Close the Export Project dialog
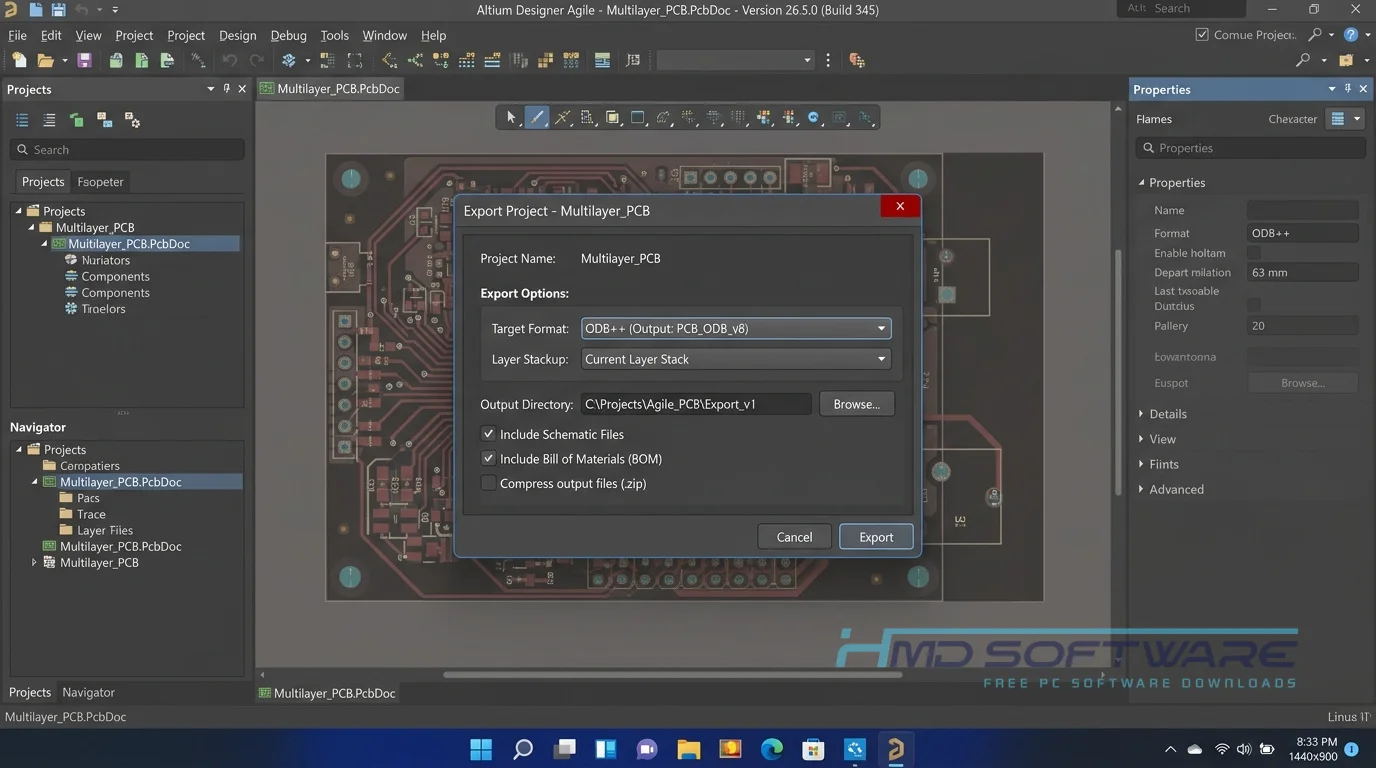The image size is (1376, 768). 900,206
